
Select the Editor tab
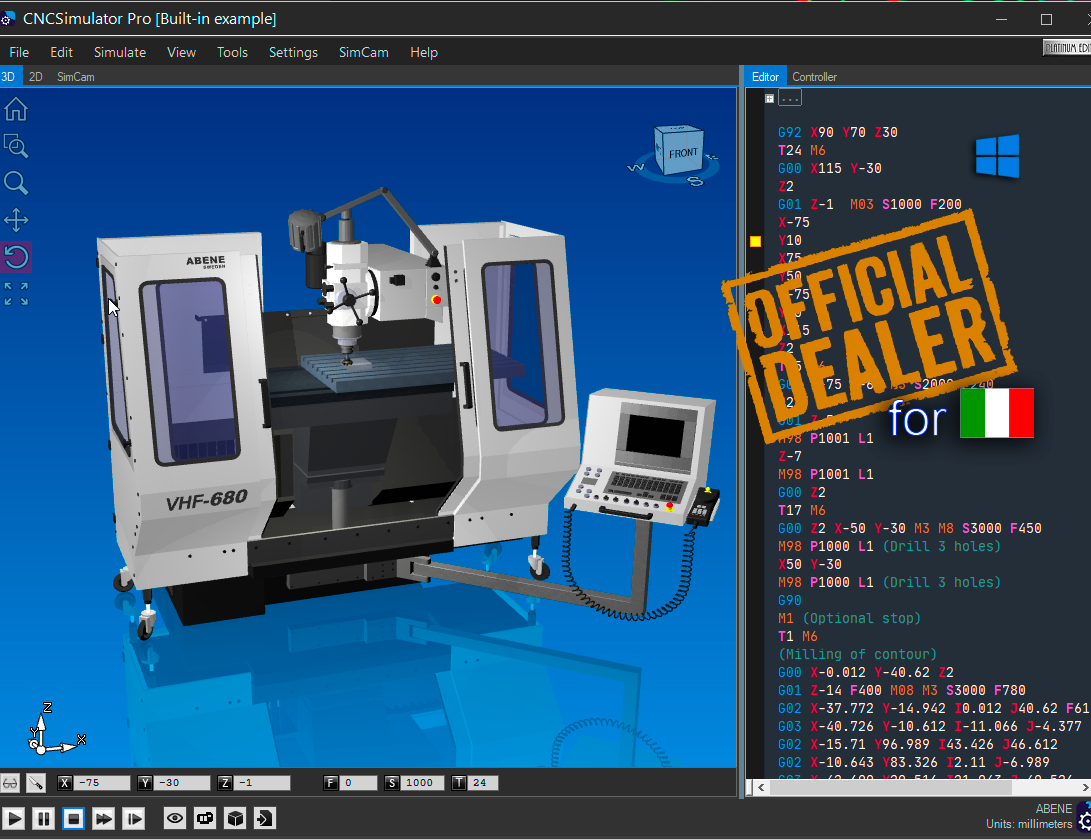765,77
